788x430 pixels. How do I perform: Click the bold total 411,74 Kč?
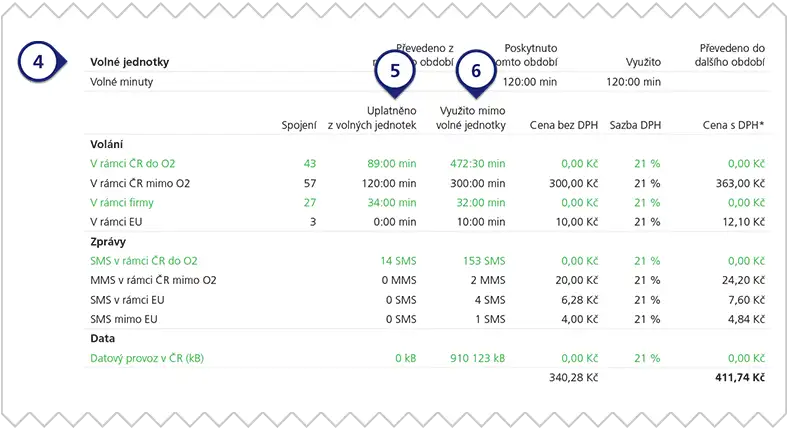(x=738, y=378)
